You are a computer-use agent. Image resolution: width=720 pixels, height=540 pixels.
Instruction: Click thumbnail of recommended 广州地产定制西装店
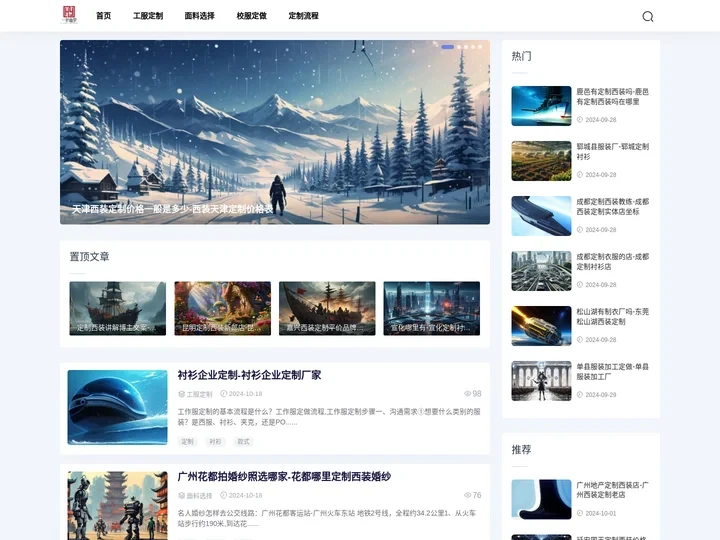pos(541,499)
